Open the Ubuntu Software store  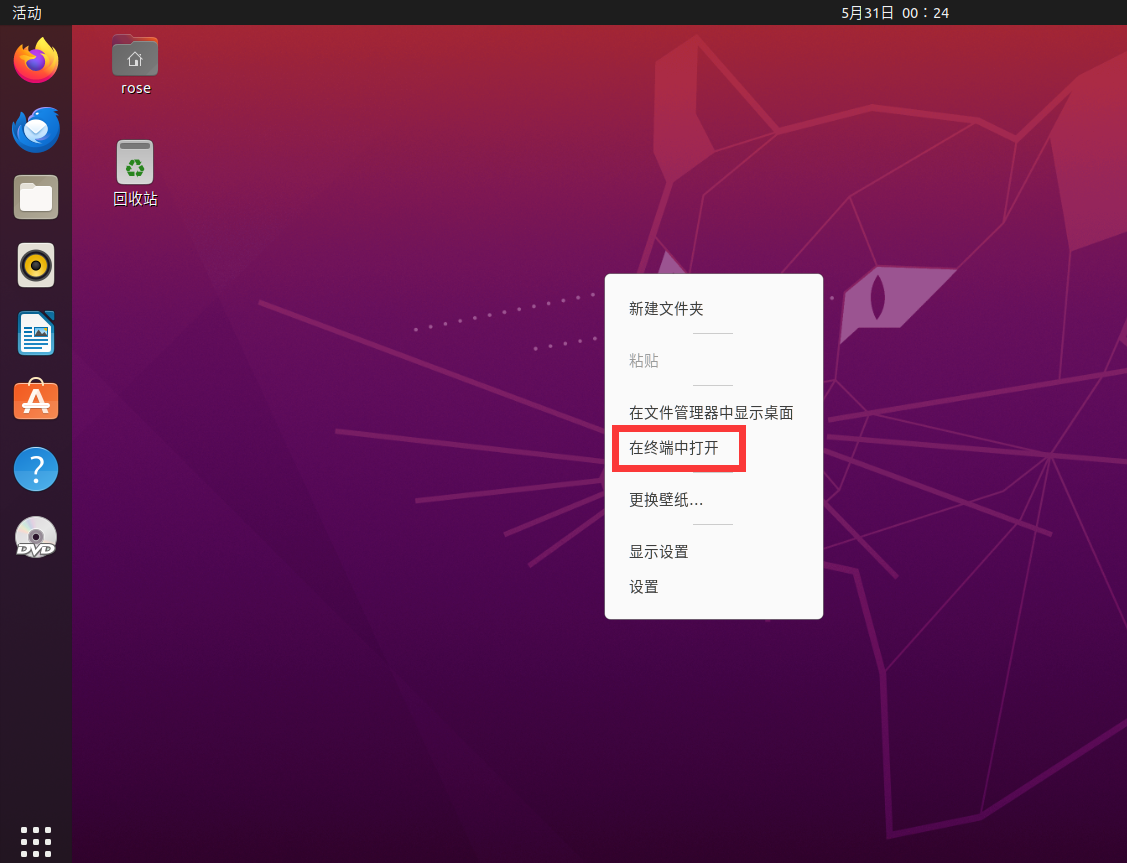[36, 400]
